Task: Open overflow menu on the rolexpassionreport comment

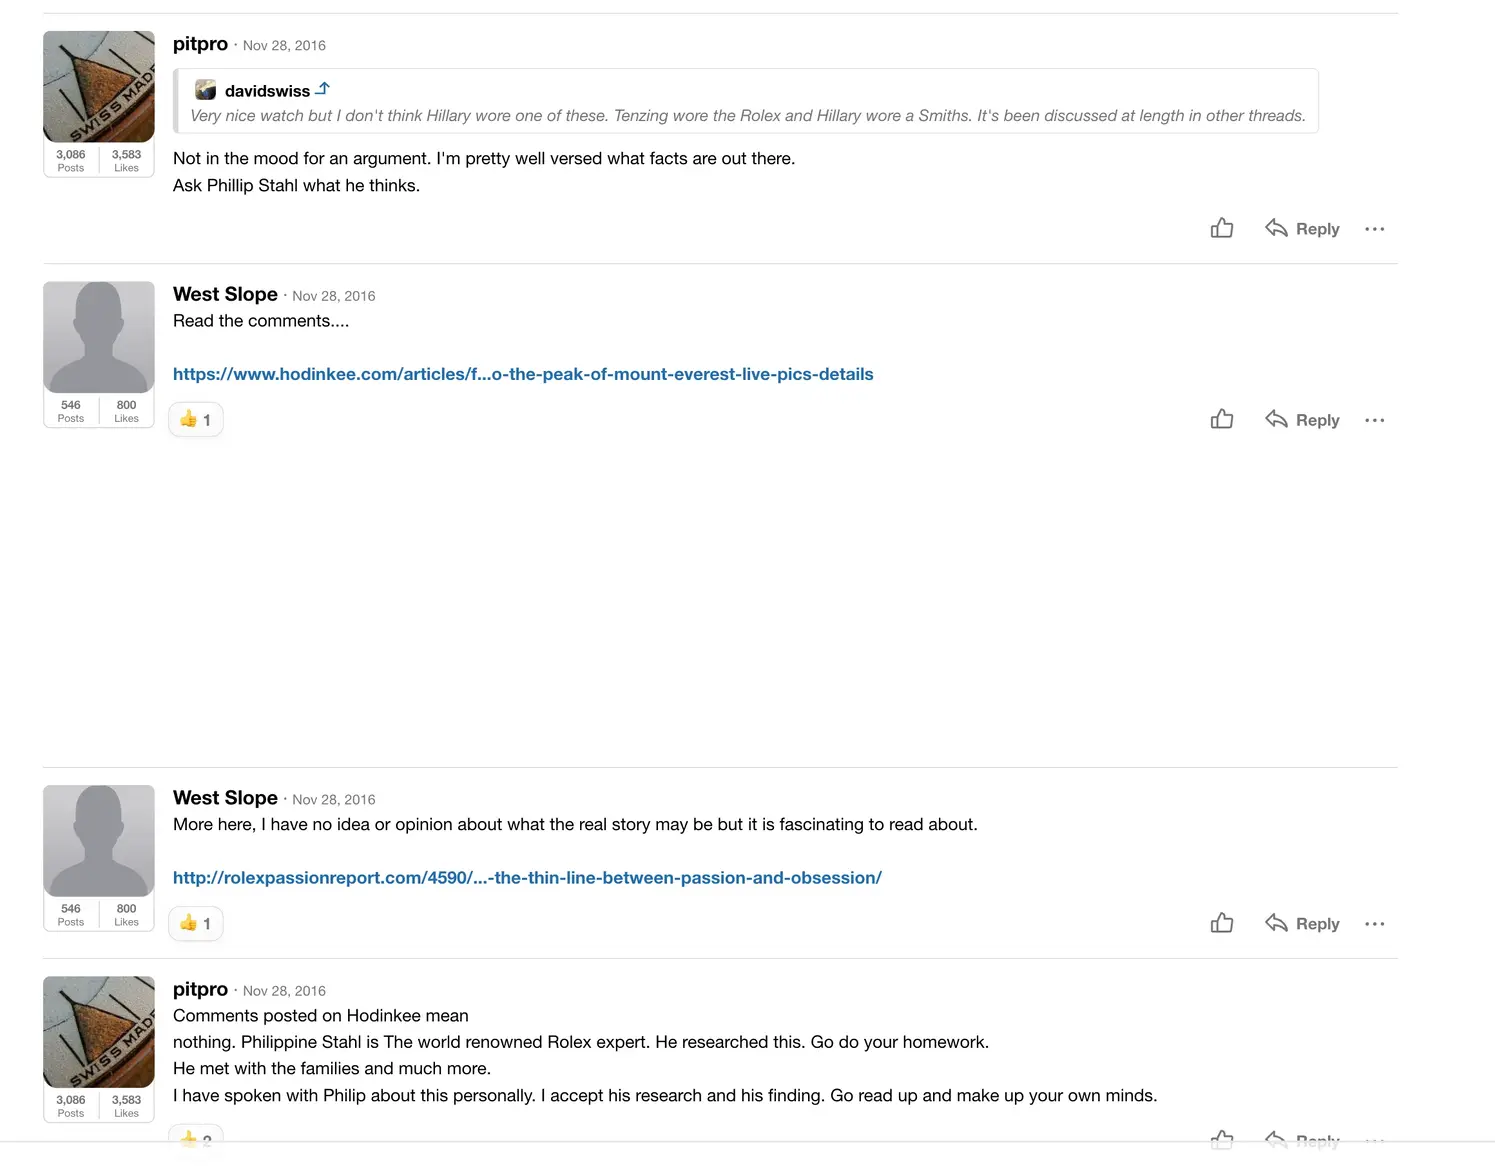Action: click(1374, 922)
